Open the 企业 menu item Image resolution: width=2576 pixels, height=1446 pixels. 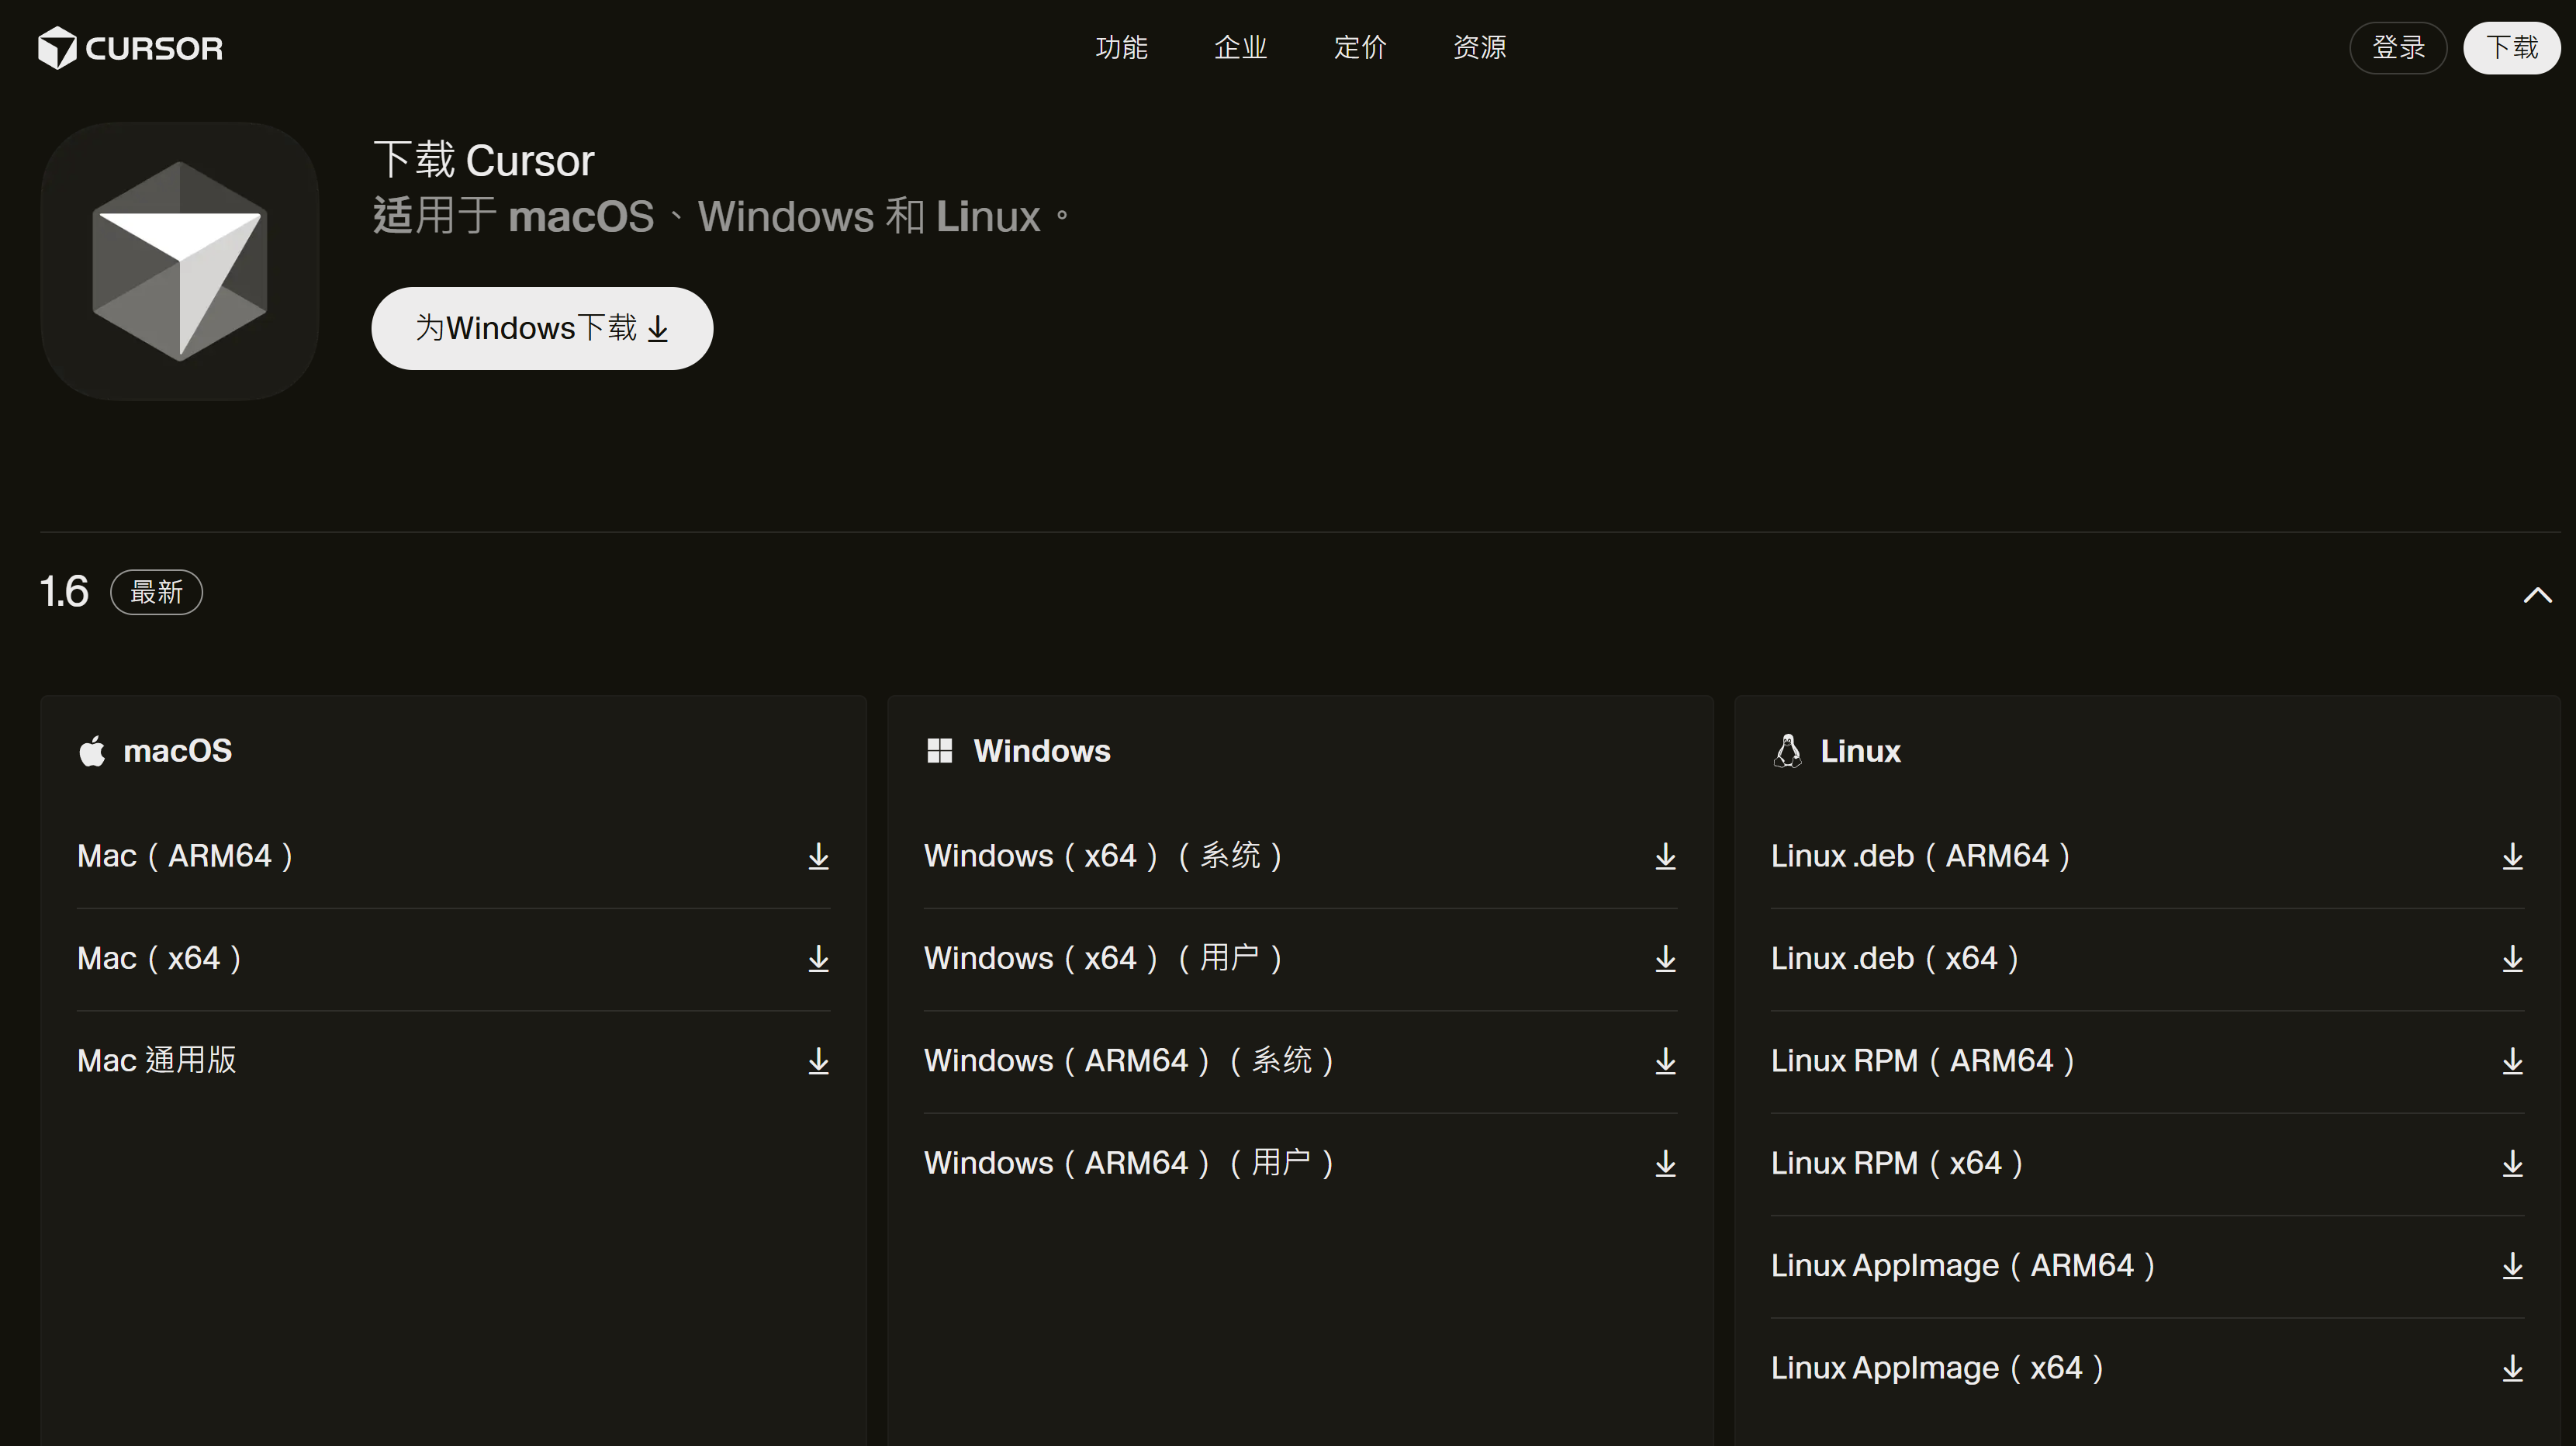(x=1240, y=47)
